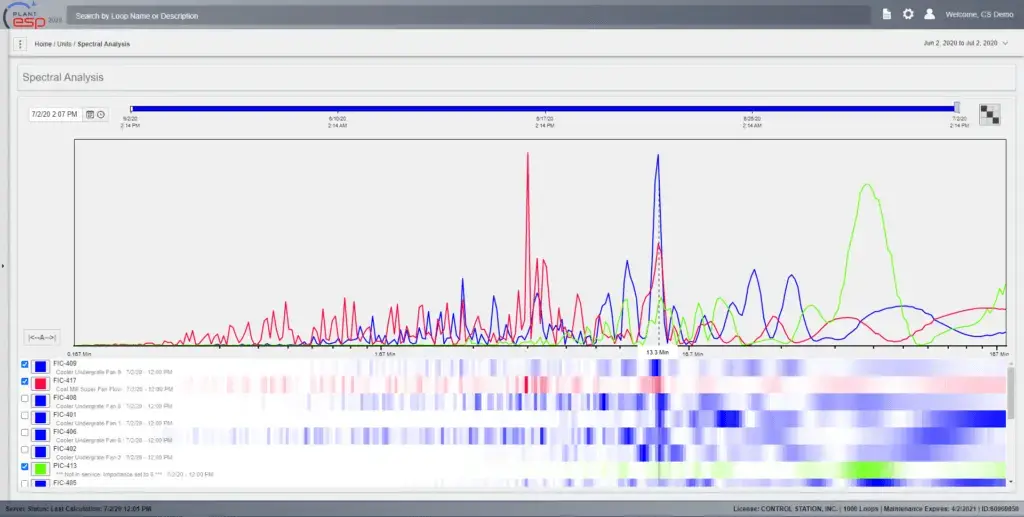Open the calendar picker next to date field

click(90, 115)
